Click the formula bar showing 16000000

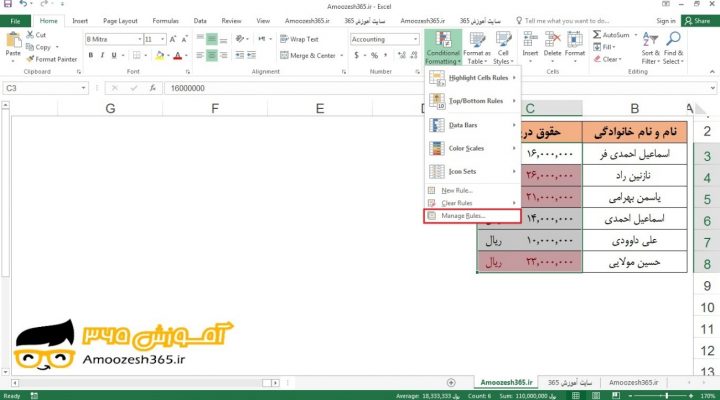point(436,88)
